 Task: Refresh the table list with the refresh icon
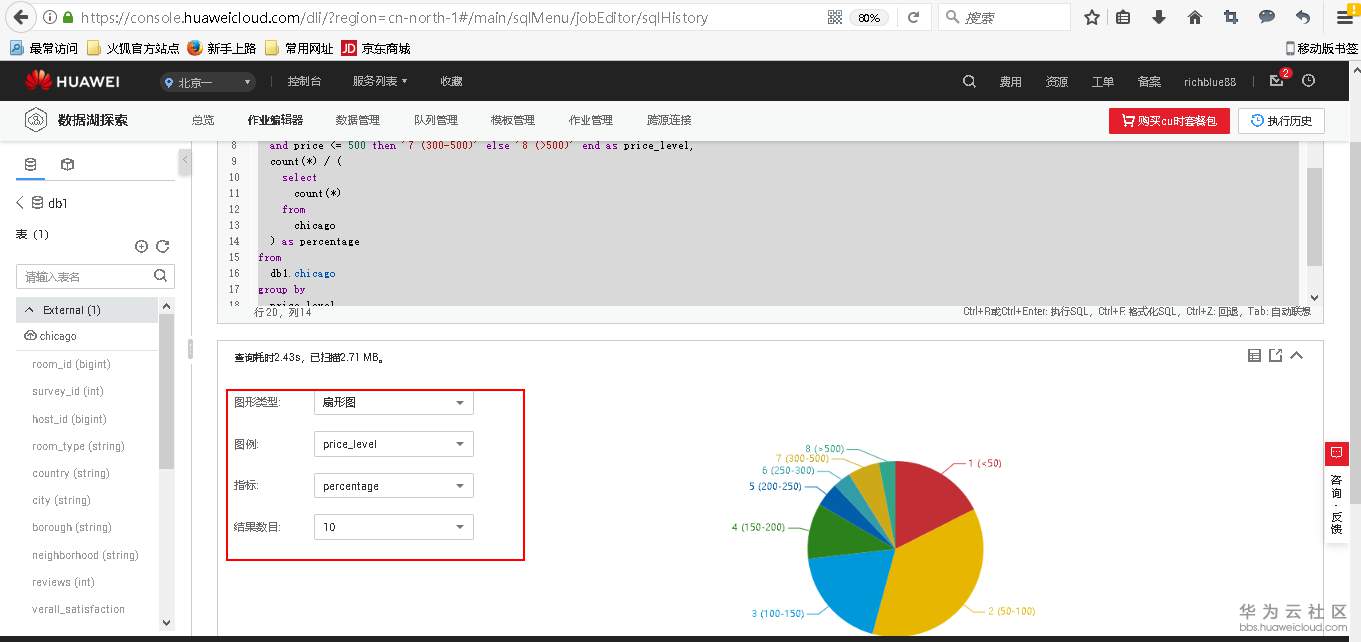pos(163,246)
